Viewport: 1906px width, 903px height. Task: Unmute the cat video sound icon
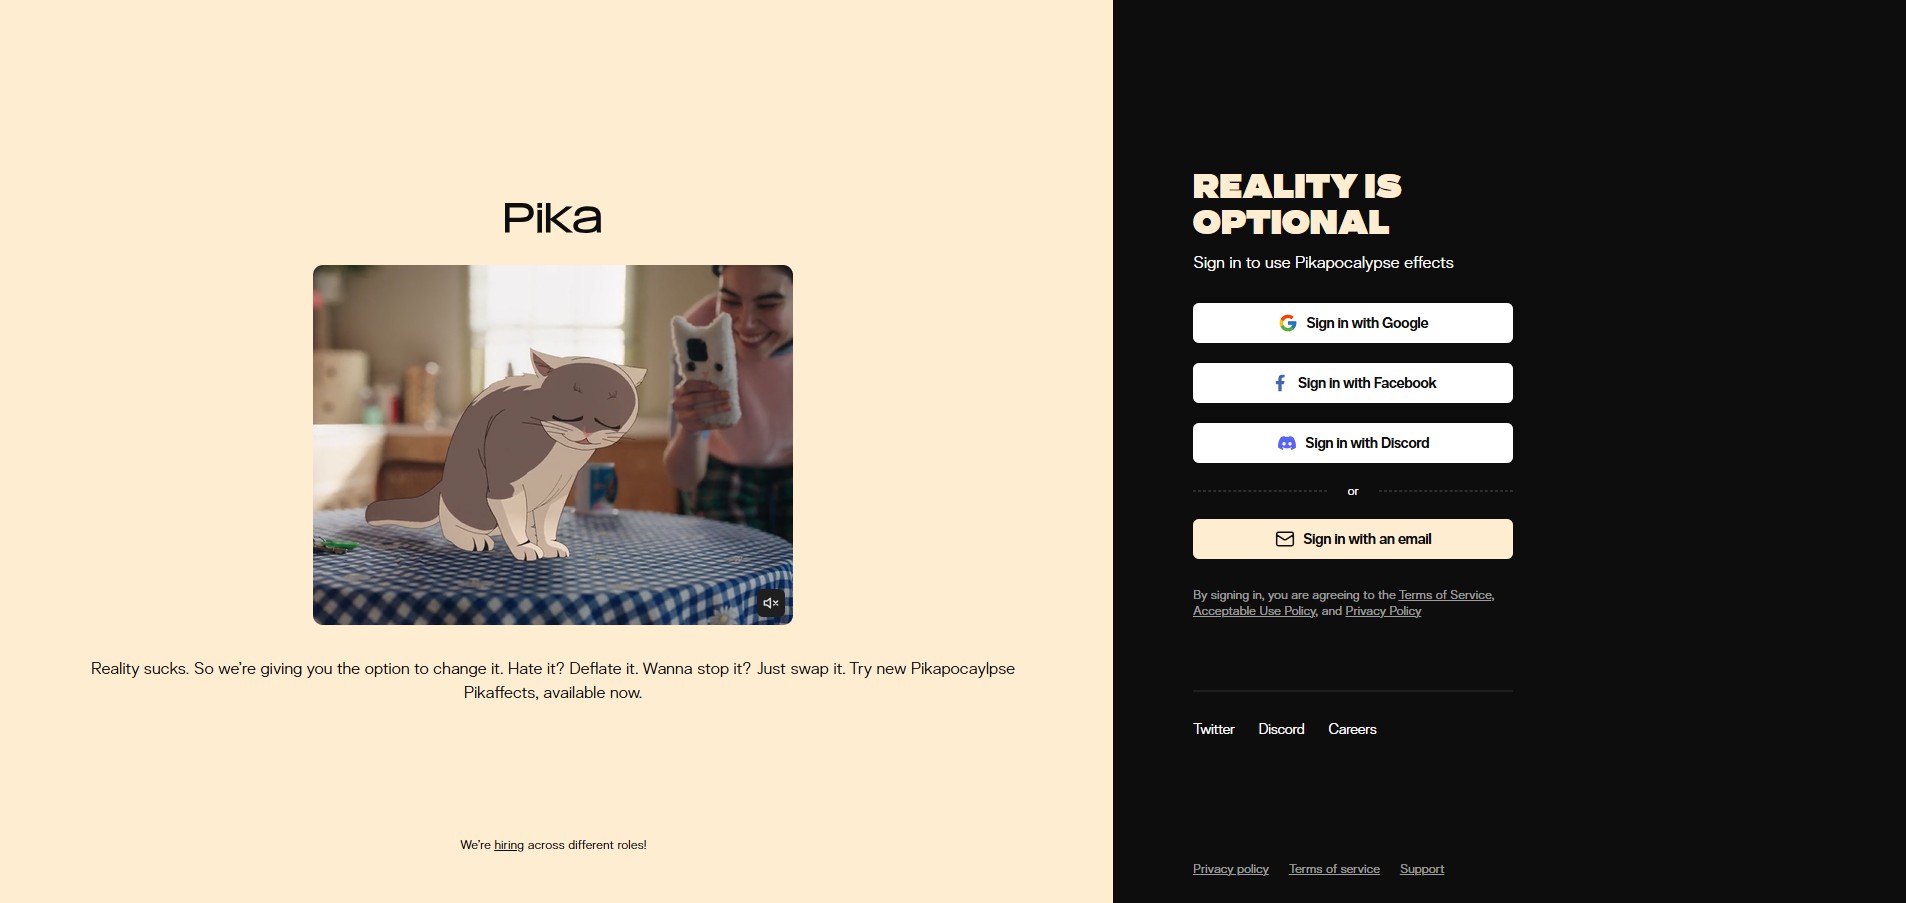770,603
